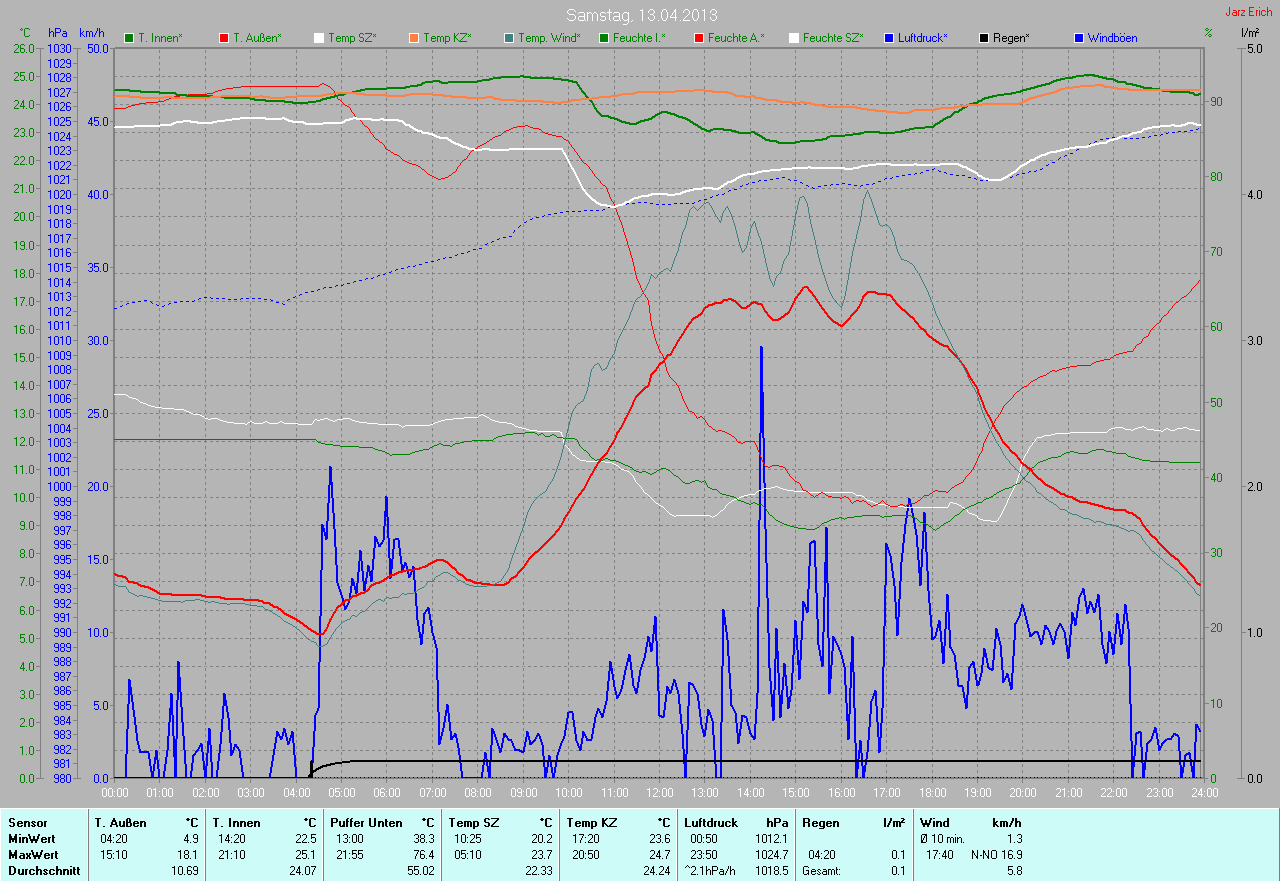The width and height of the screenshot is (1280, 881).
Task: Click the teal swatch beside Temp. Wind
Action: tap(509, 38)
